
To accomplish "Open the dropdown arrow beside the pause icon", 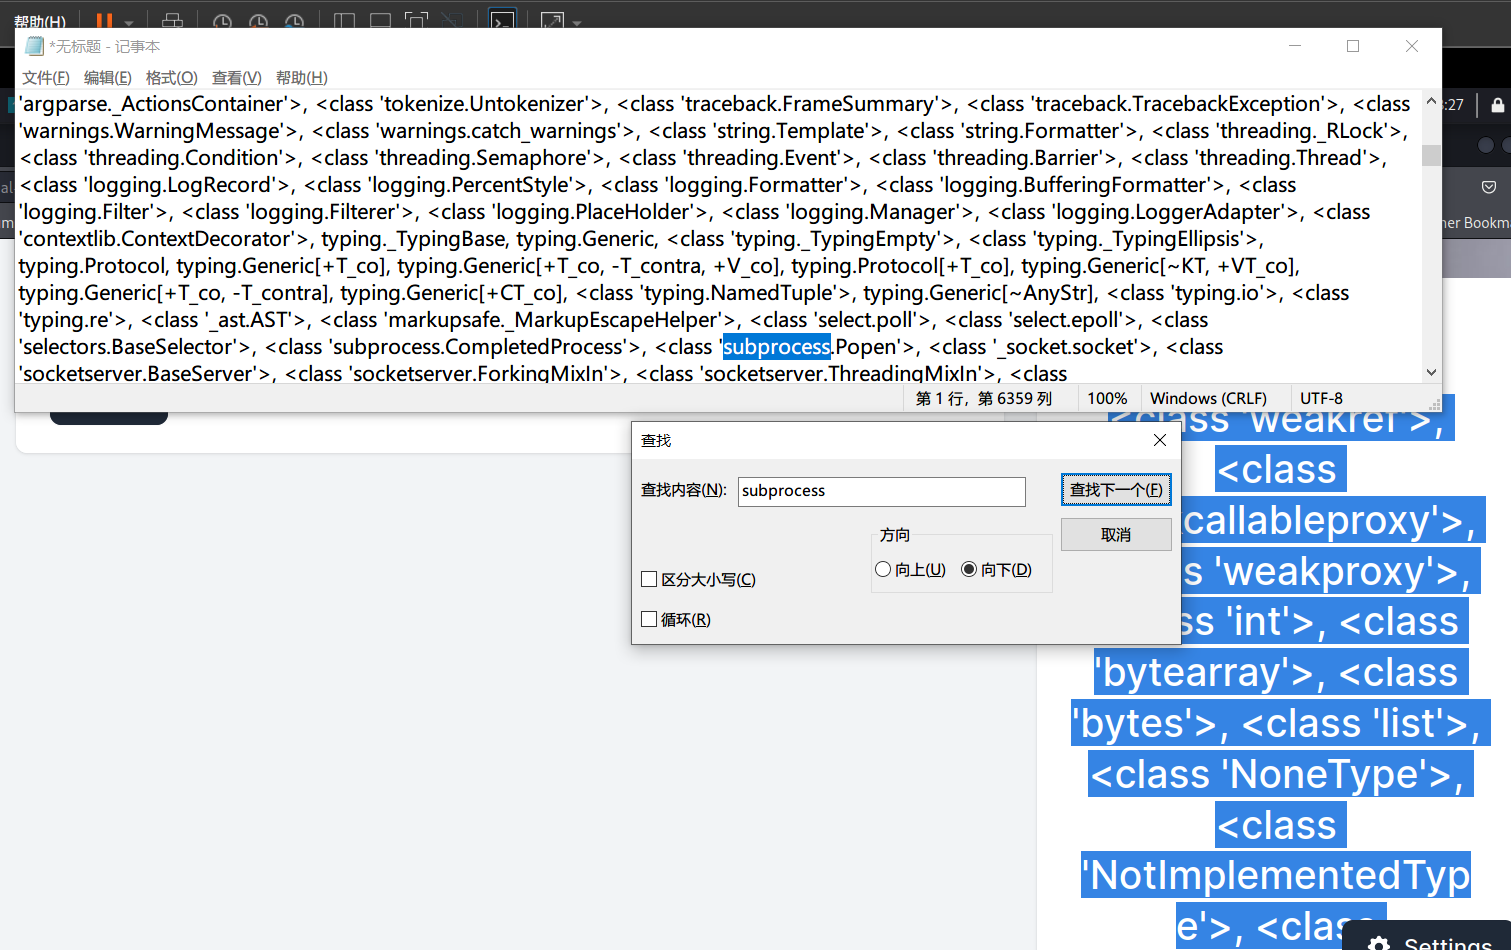I will (x=129, y=22).
